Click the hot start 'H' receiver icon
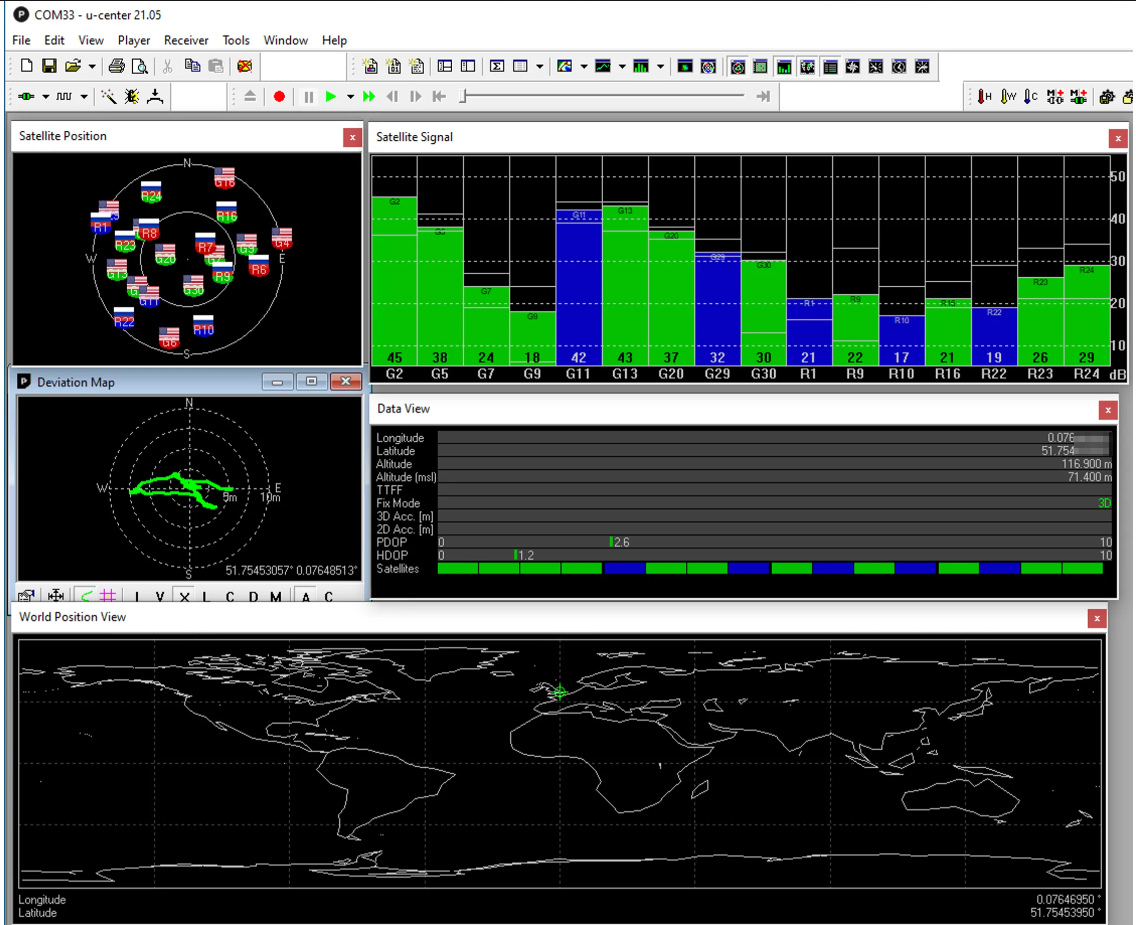 [985, 97]
